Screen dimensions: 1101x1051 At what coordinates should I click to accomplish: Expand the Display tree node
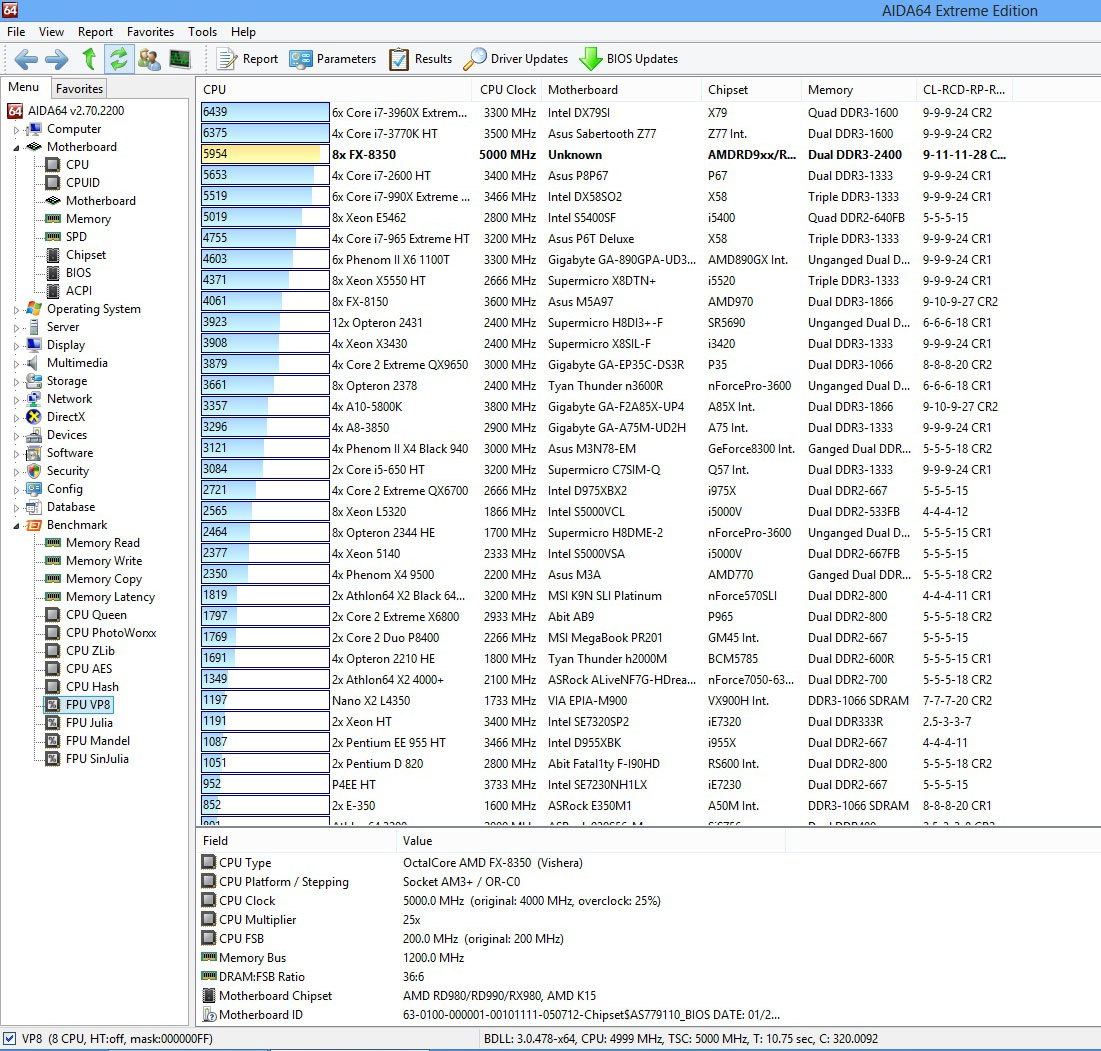(16, 345)
